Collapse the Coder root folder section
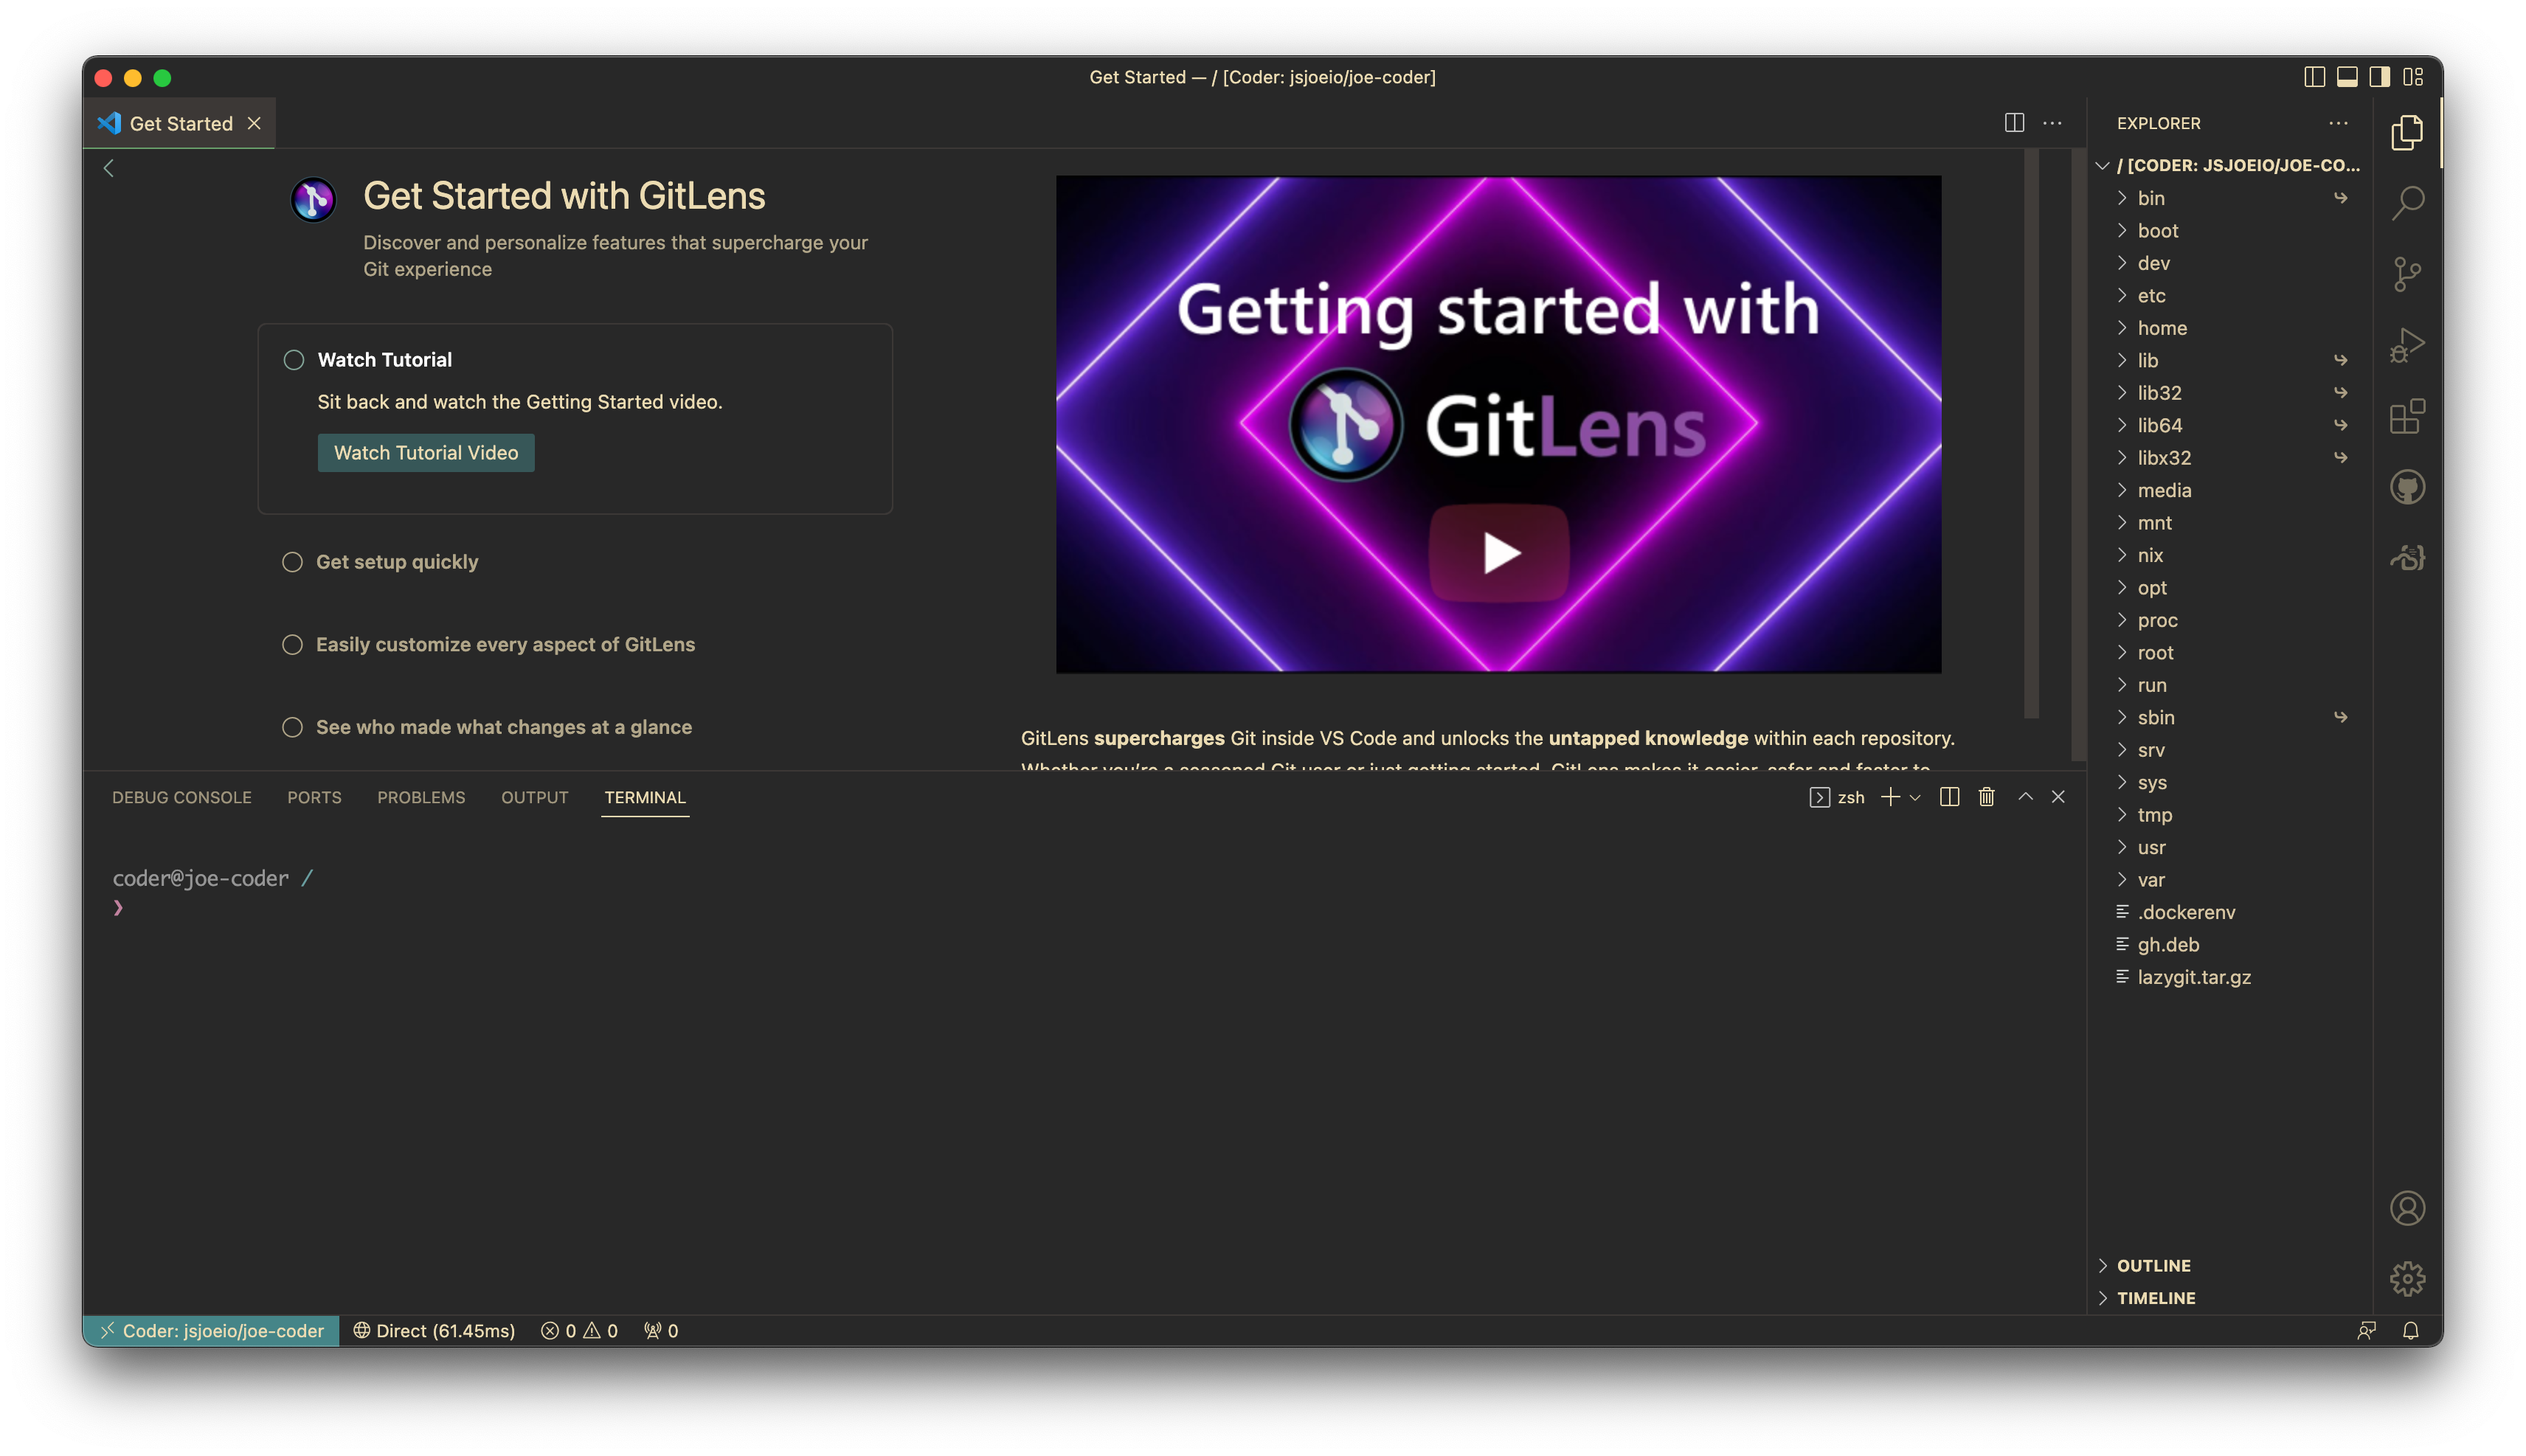Image resolution: width=2526 pixels, height=1456 pixels. pos(2232,165)
